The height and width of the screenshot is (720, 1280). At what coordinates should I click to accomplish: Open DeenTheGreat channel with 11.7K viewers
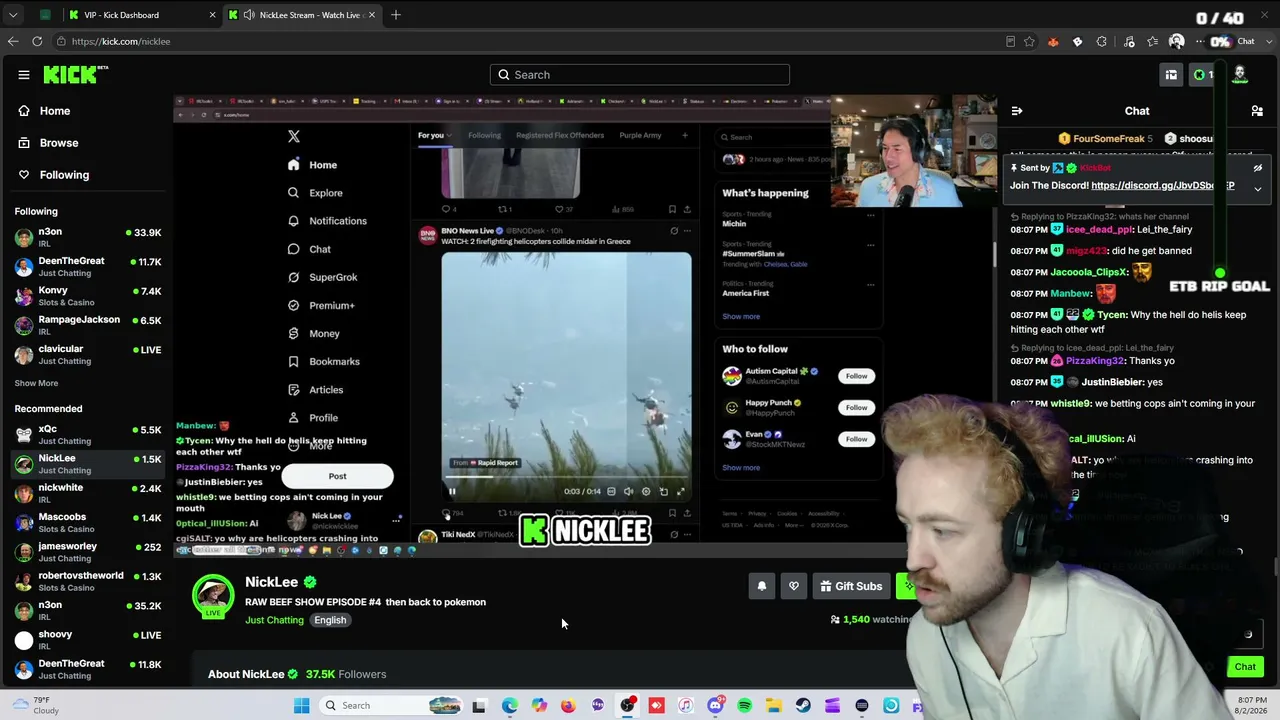pos(88,267)
